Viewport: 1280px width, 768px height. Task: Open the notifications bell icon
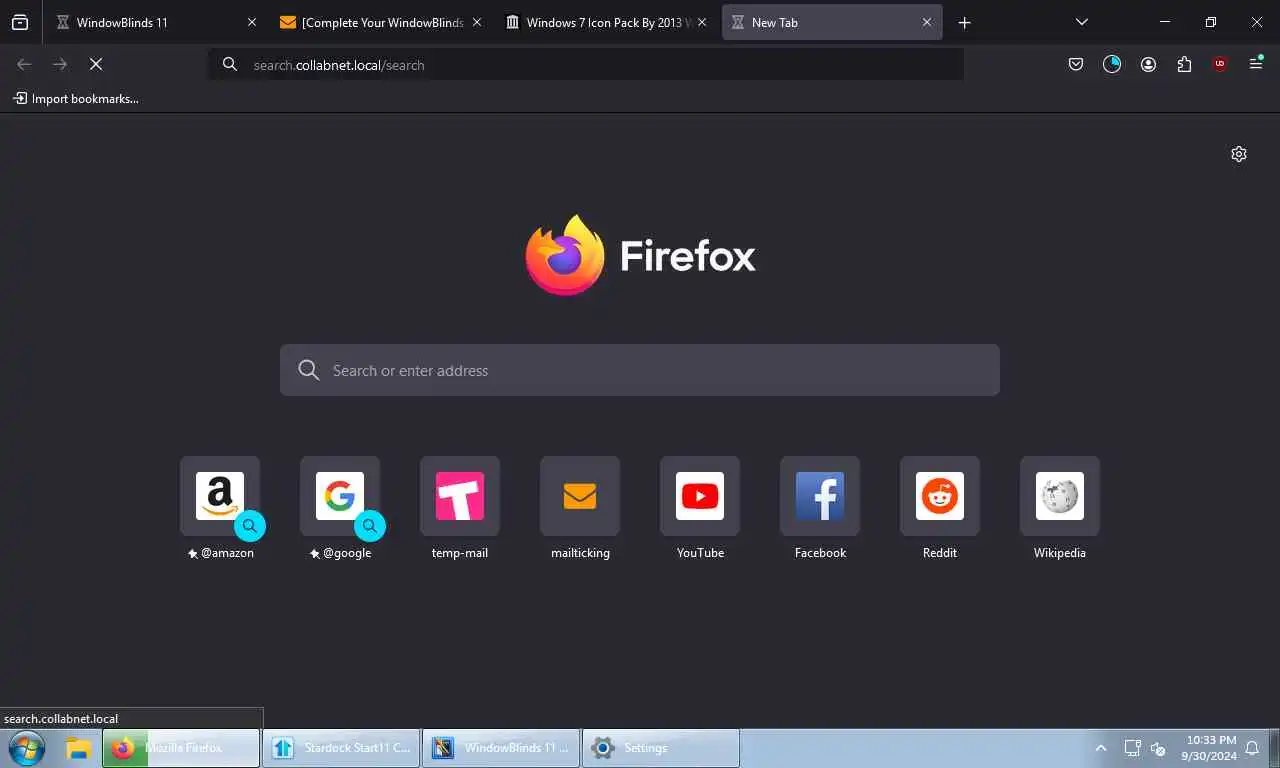pos(1252,748)
